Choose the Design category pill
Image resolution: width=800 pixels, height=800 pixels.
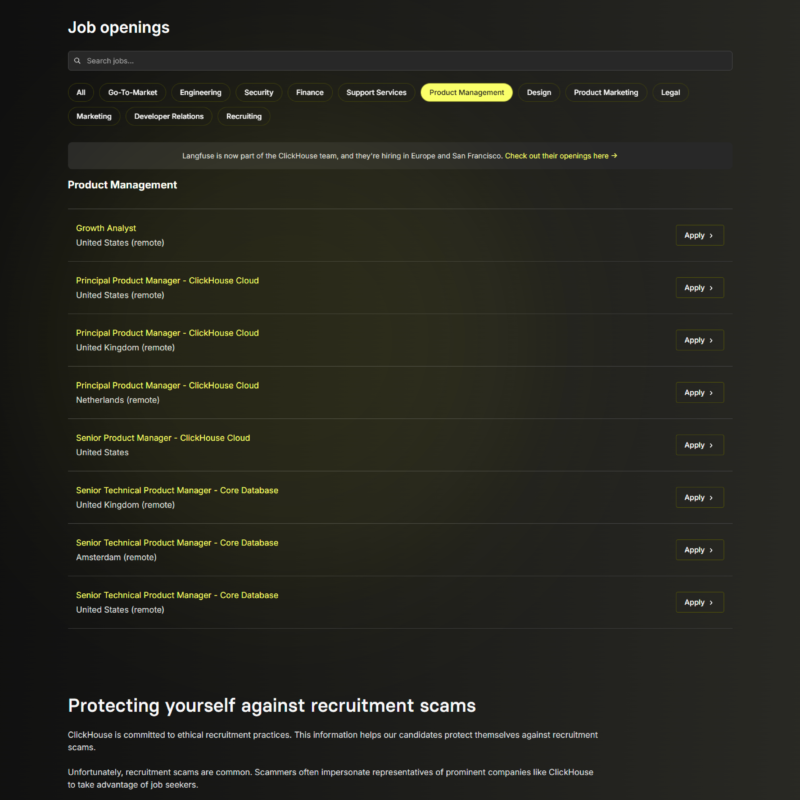(539, 93)
